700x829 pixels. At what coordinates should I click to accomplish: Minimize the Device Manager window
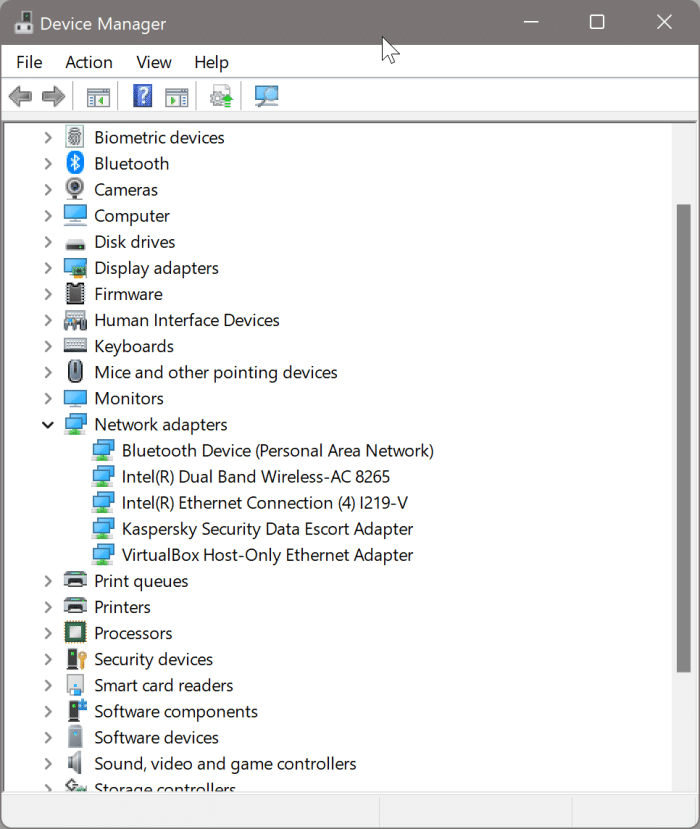coord(531,22)
